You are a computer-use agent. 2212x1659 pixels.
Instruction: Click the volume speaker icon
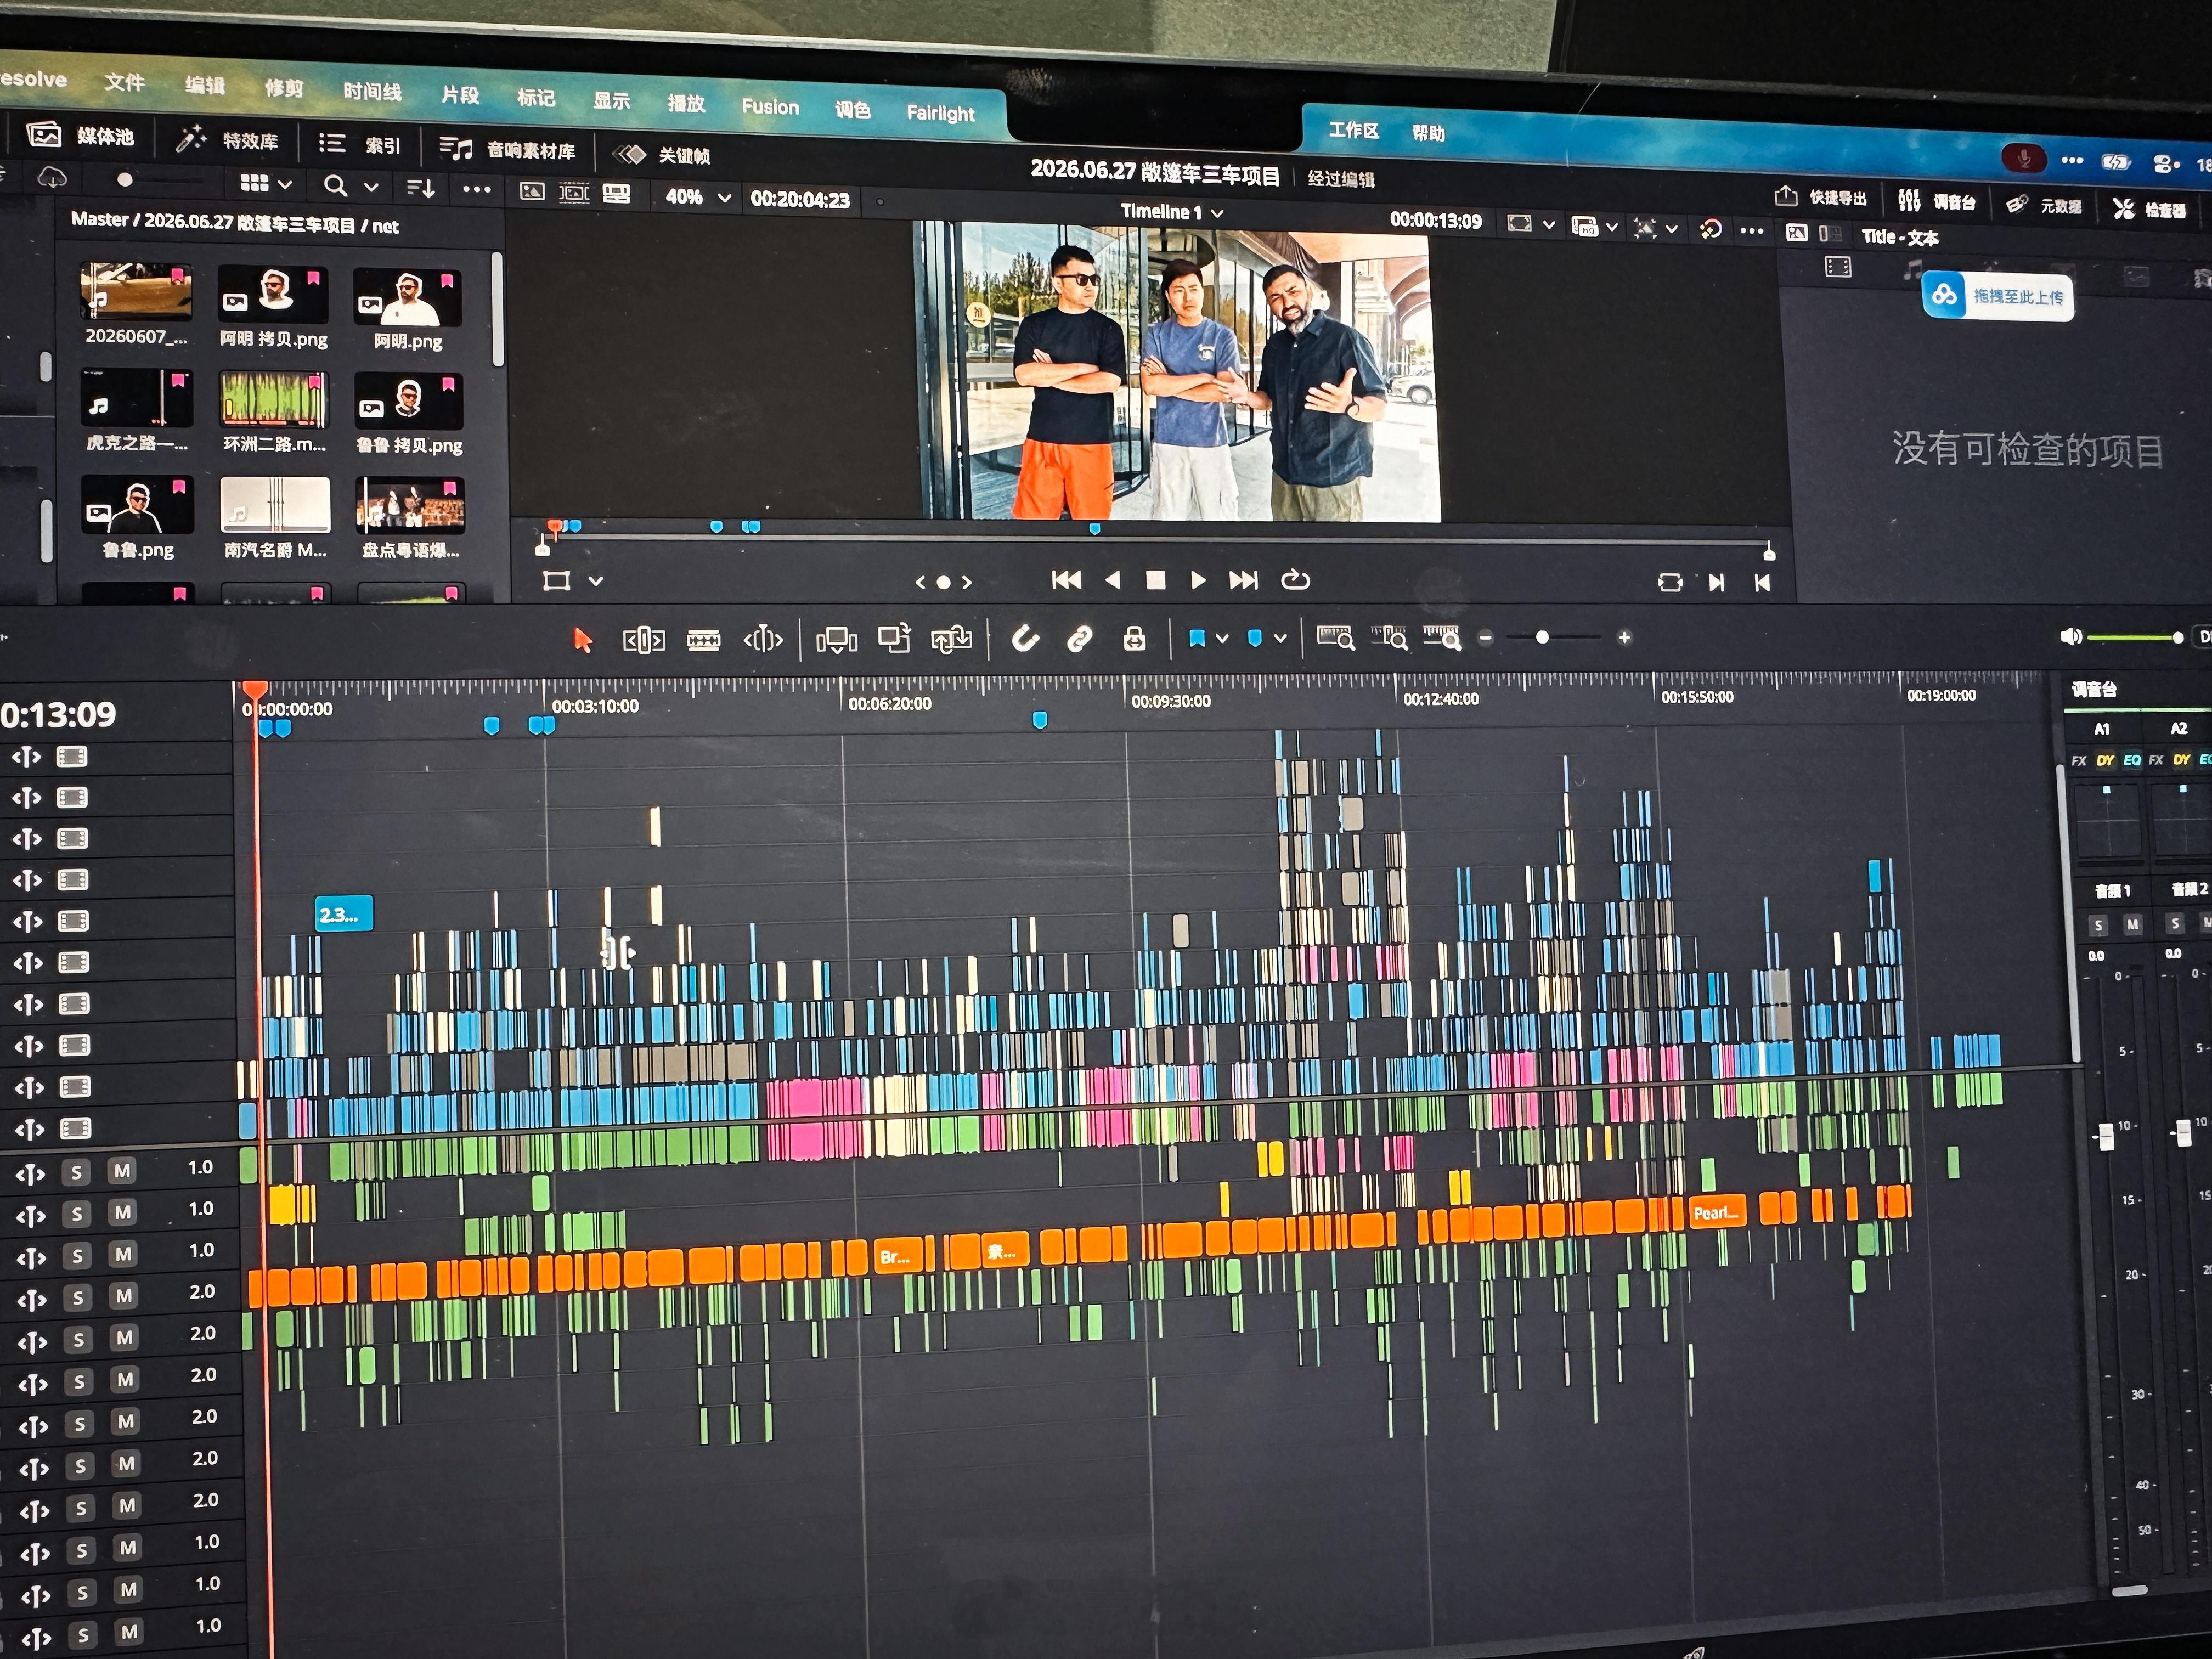[x=2070, y=637]
